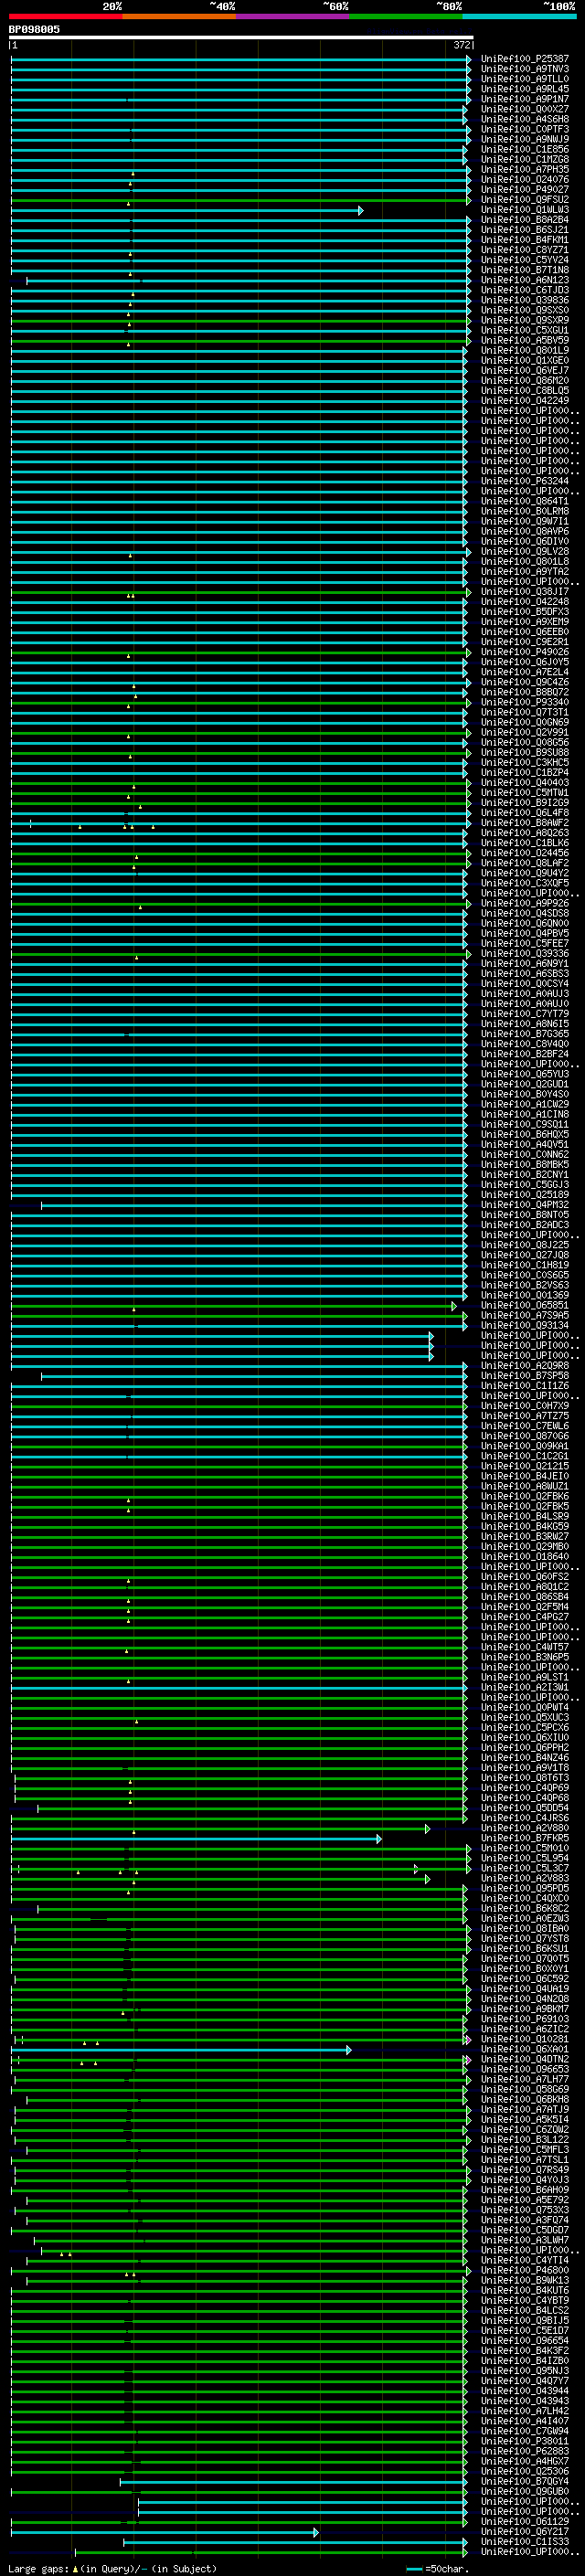
Task: Select the query name BP098005
Action: (34, 30)
